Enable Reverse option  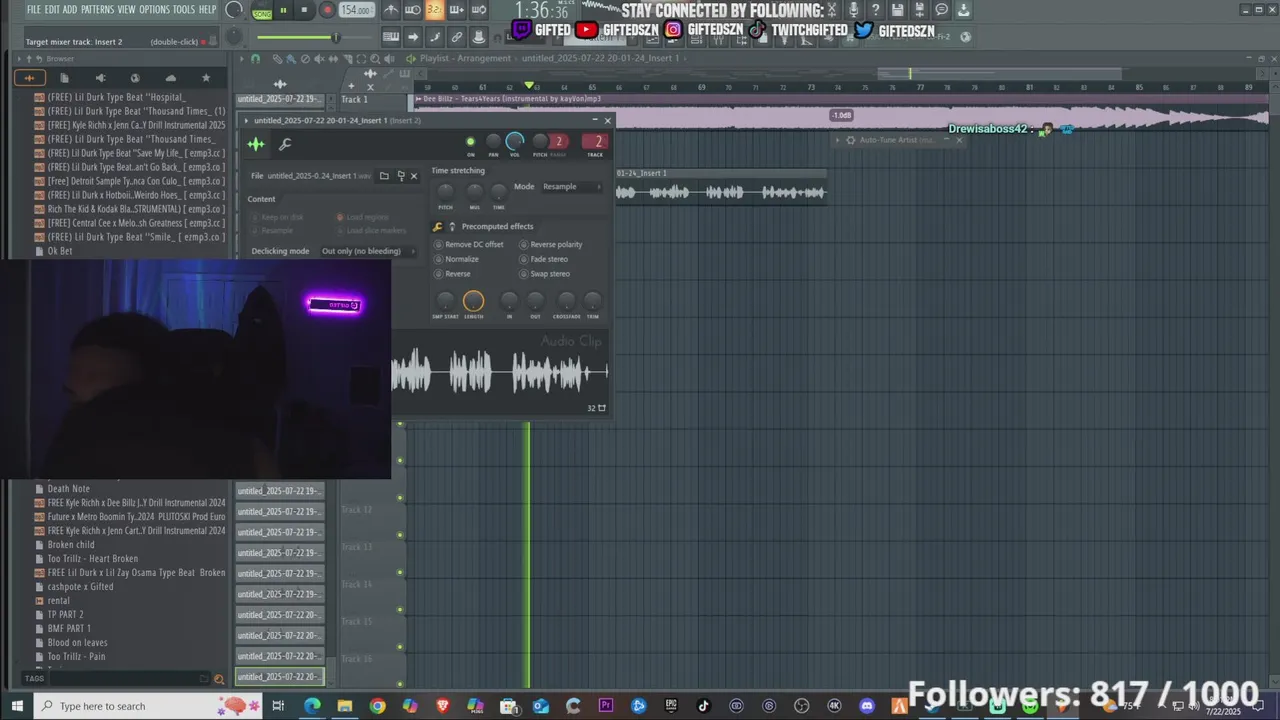click(452, 274)
